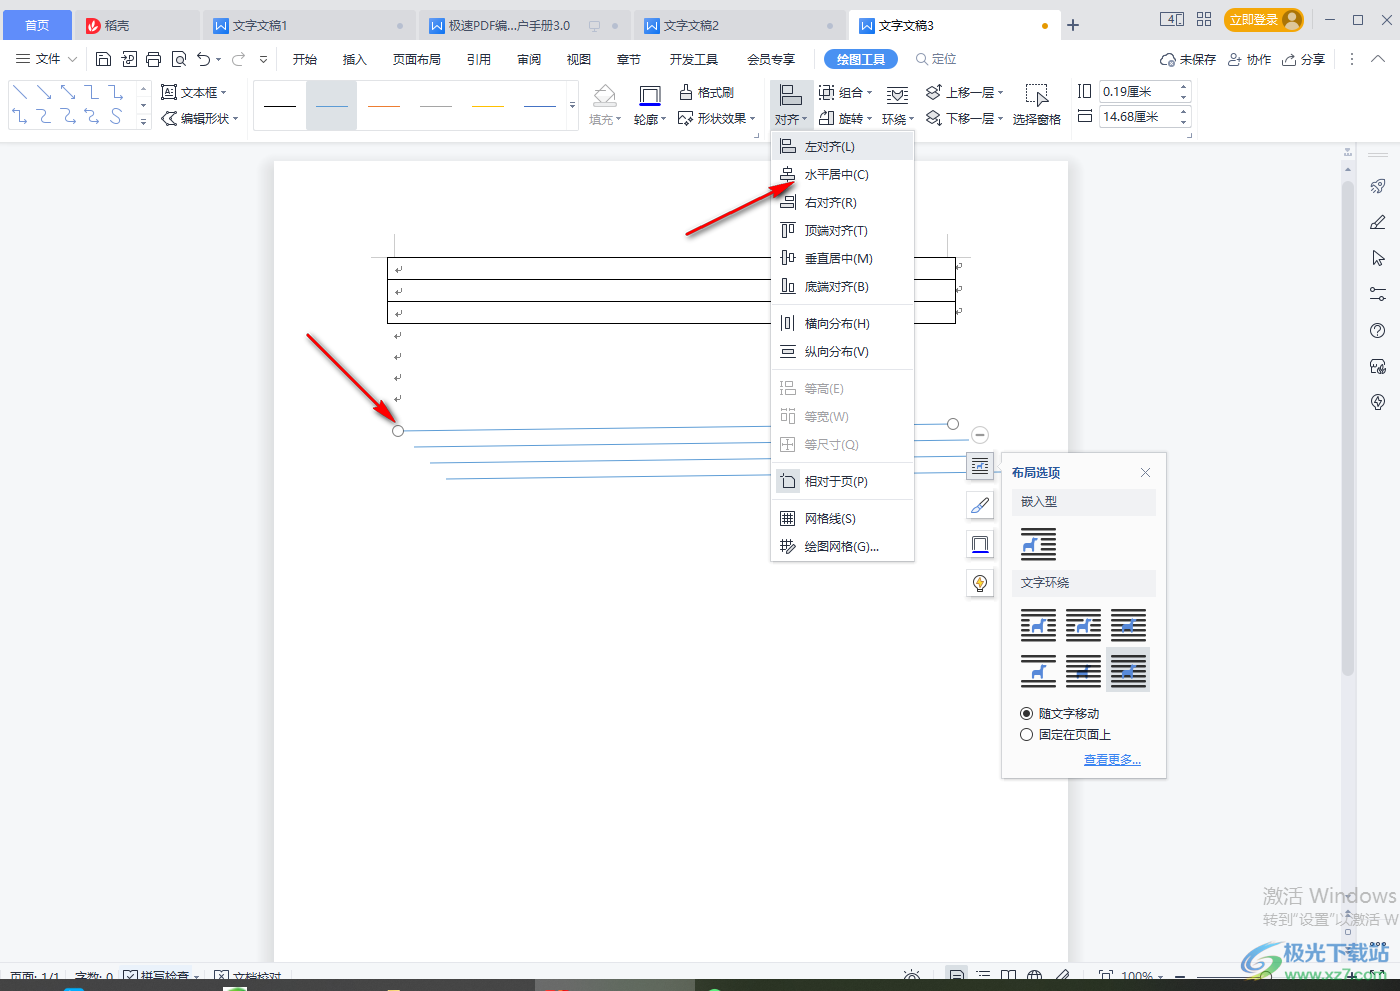
Task: Click the brush style floating icon
Action: pos(980,505)
